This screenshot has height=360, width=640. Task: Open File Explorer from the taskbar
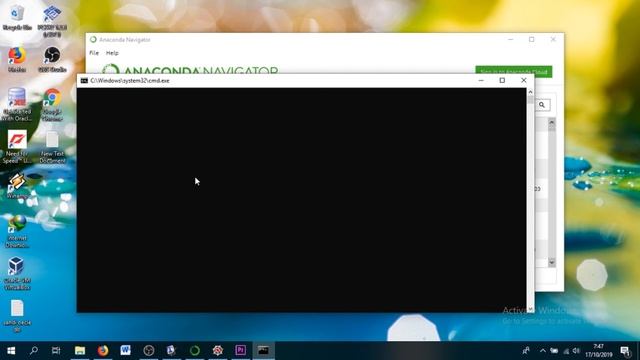[x=80, y=350]
